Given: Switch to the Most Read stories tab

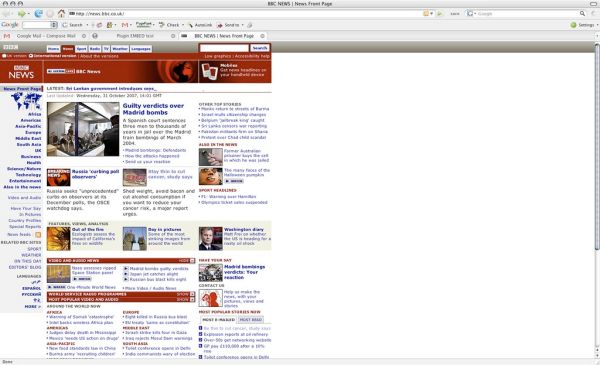Looking at the screenshot, I should pyautogui.click(x=251, y=319).
